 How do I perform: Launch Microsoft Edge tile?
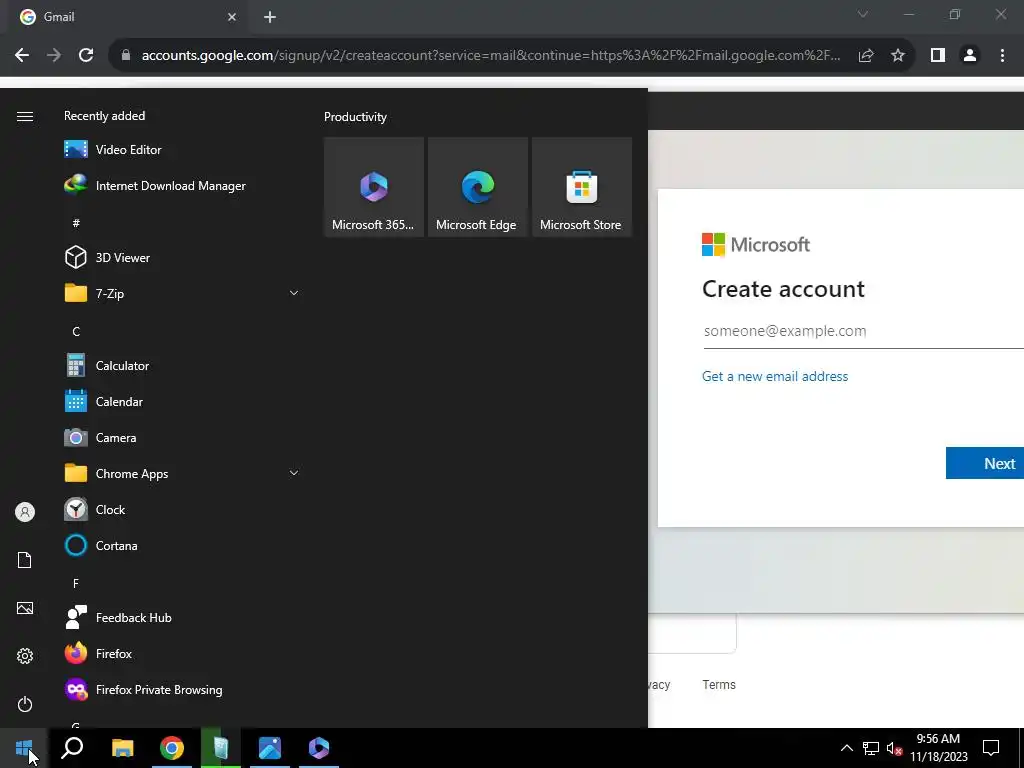[477, 187]
